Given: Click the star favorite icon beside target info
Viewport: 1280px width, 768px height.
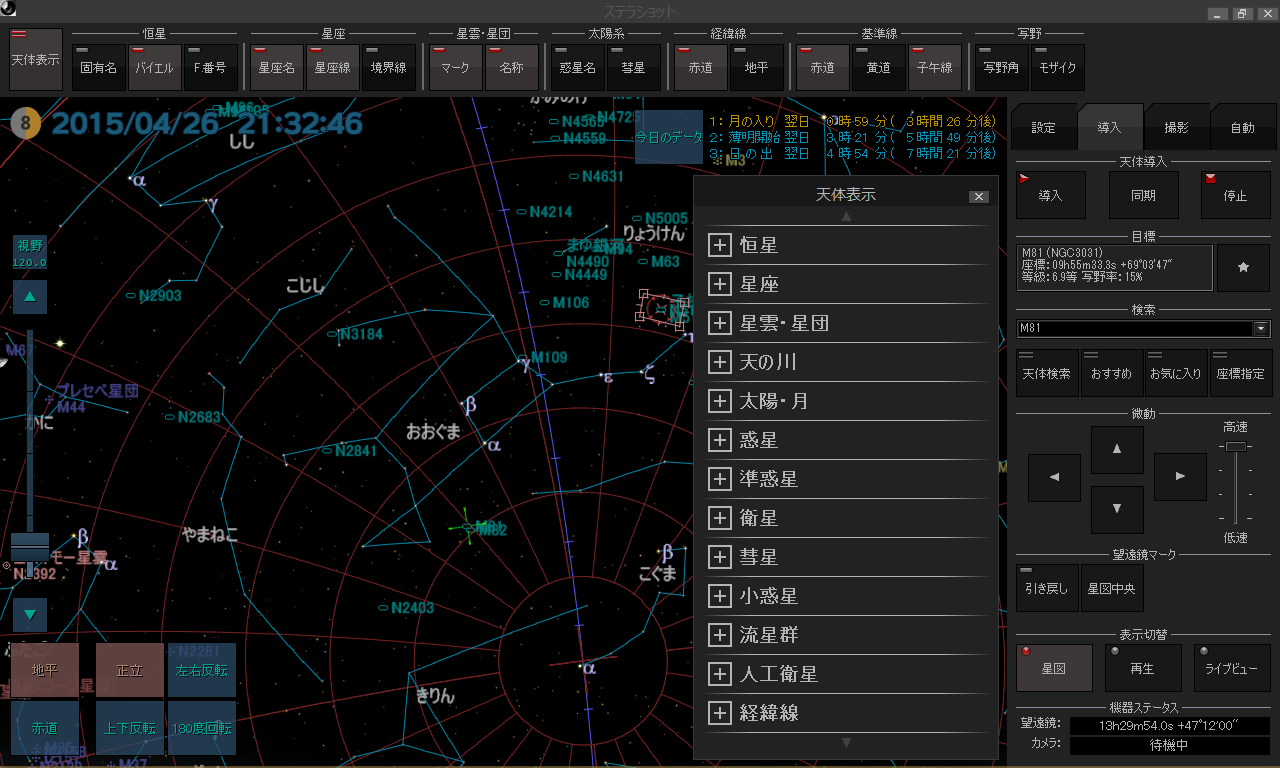Looking at the screenshot, I should click(1243, 268).
